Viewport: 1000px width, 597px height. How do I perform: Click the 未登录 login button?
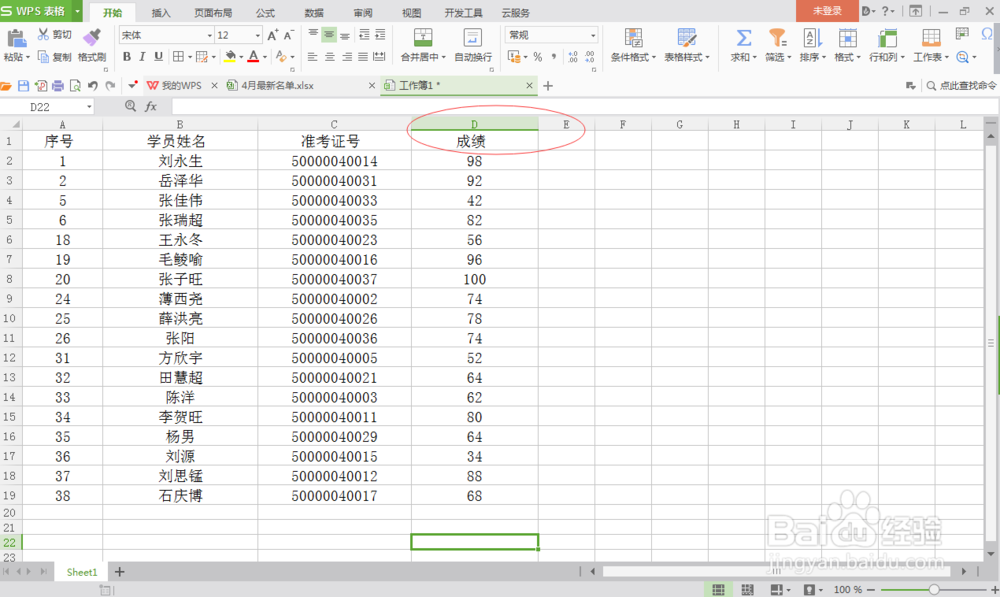tap(827, 11)
